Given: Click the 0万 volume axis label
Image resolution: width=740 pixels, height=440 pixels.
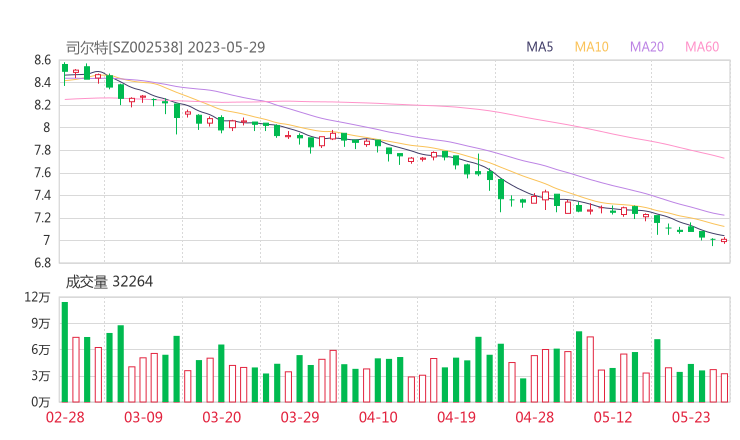Looking at the screenshot, I should (41, 402).
